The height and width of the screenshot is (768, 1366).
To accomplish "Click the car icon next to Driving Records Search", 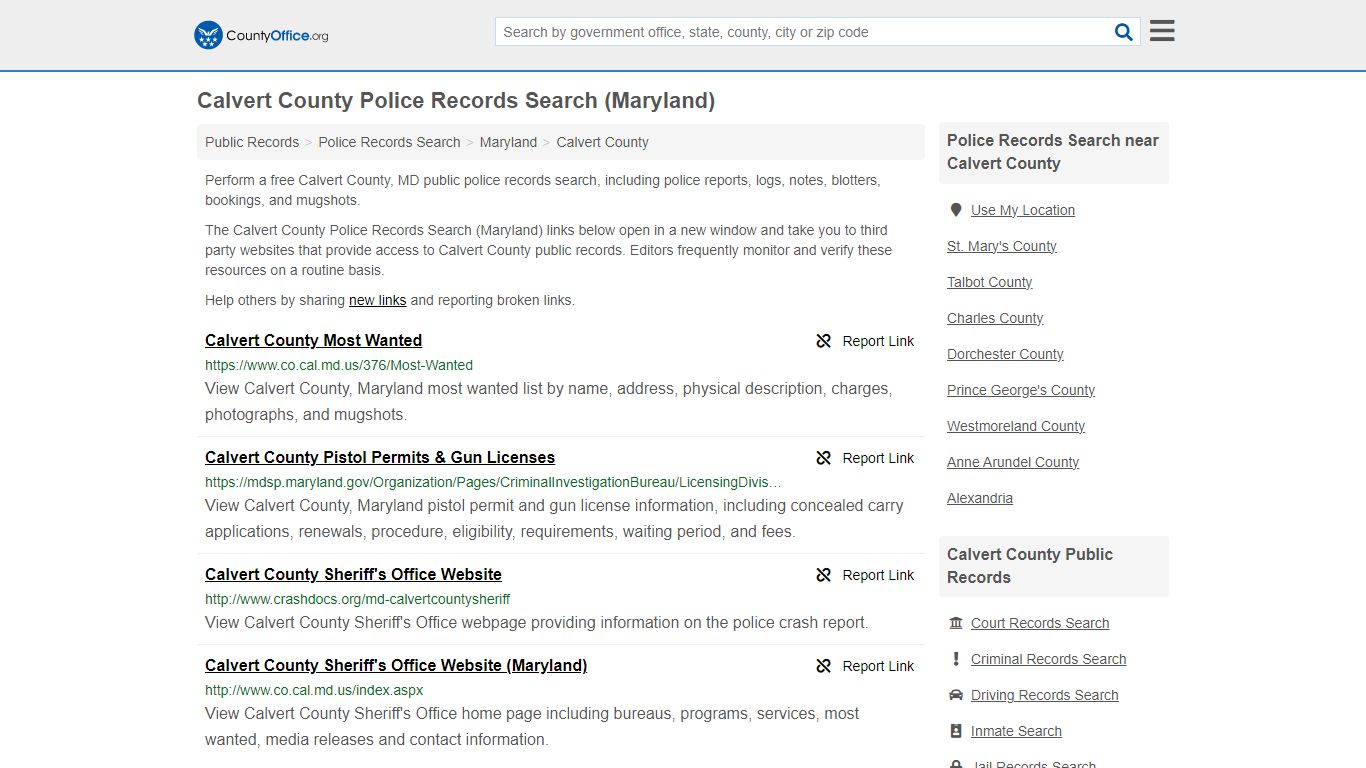I will tap(957, 694).
